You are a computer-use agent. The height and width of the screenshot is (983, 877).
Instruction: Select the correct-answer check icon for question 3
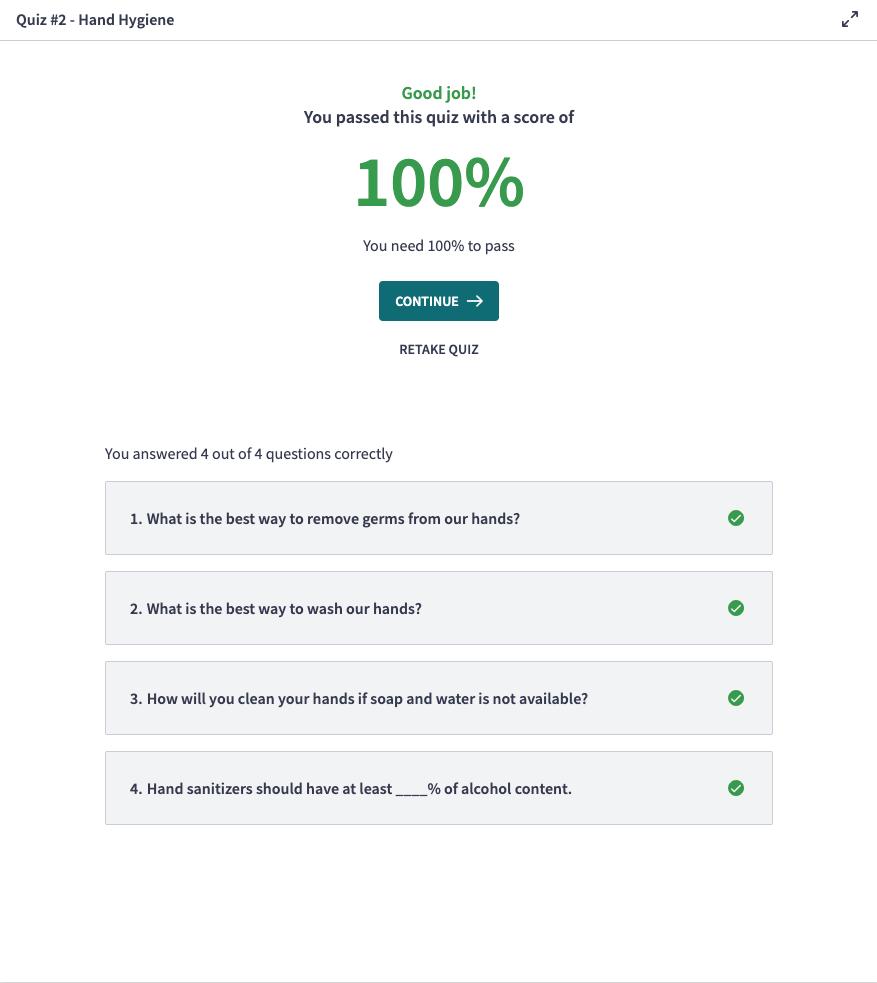tap(736, 698)
